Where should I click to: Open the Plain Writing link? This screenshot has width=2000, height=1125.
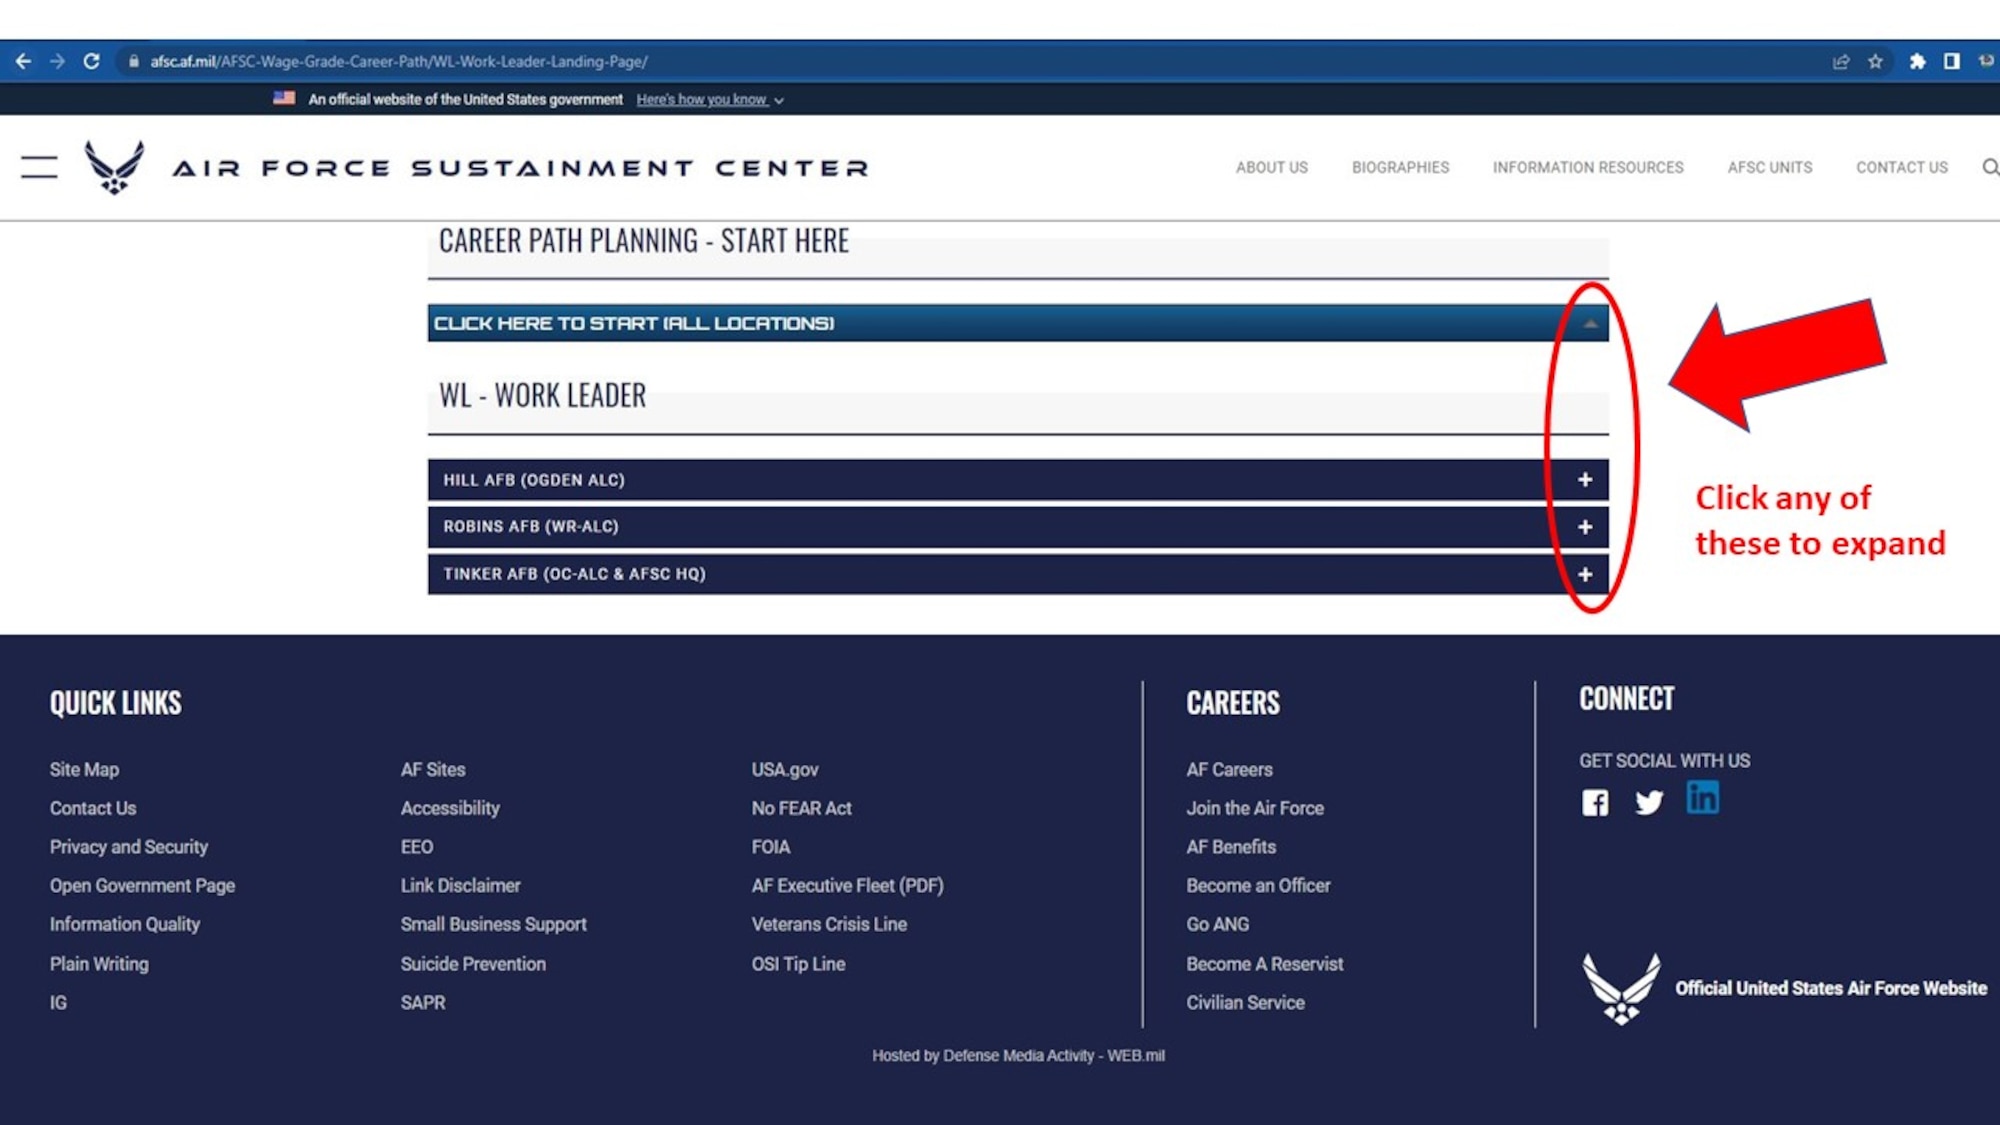point(99,964)
